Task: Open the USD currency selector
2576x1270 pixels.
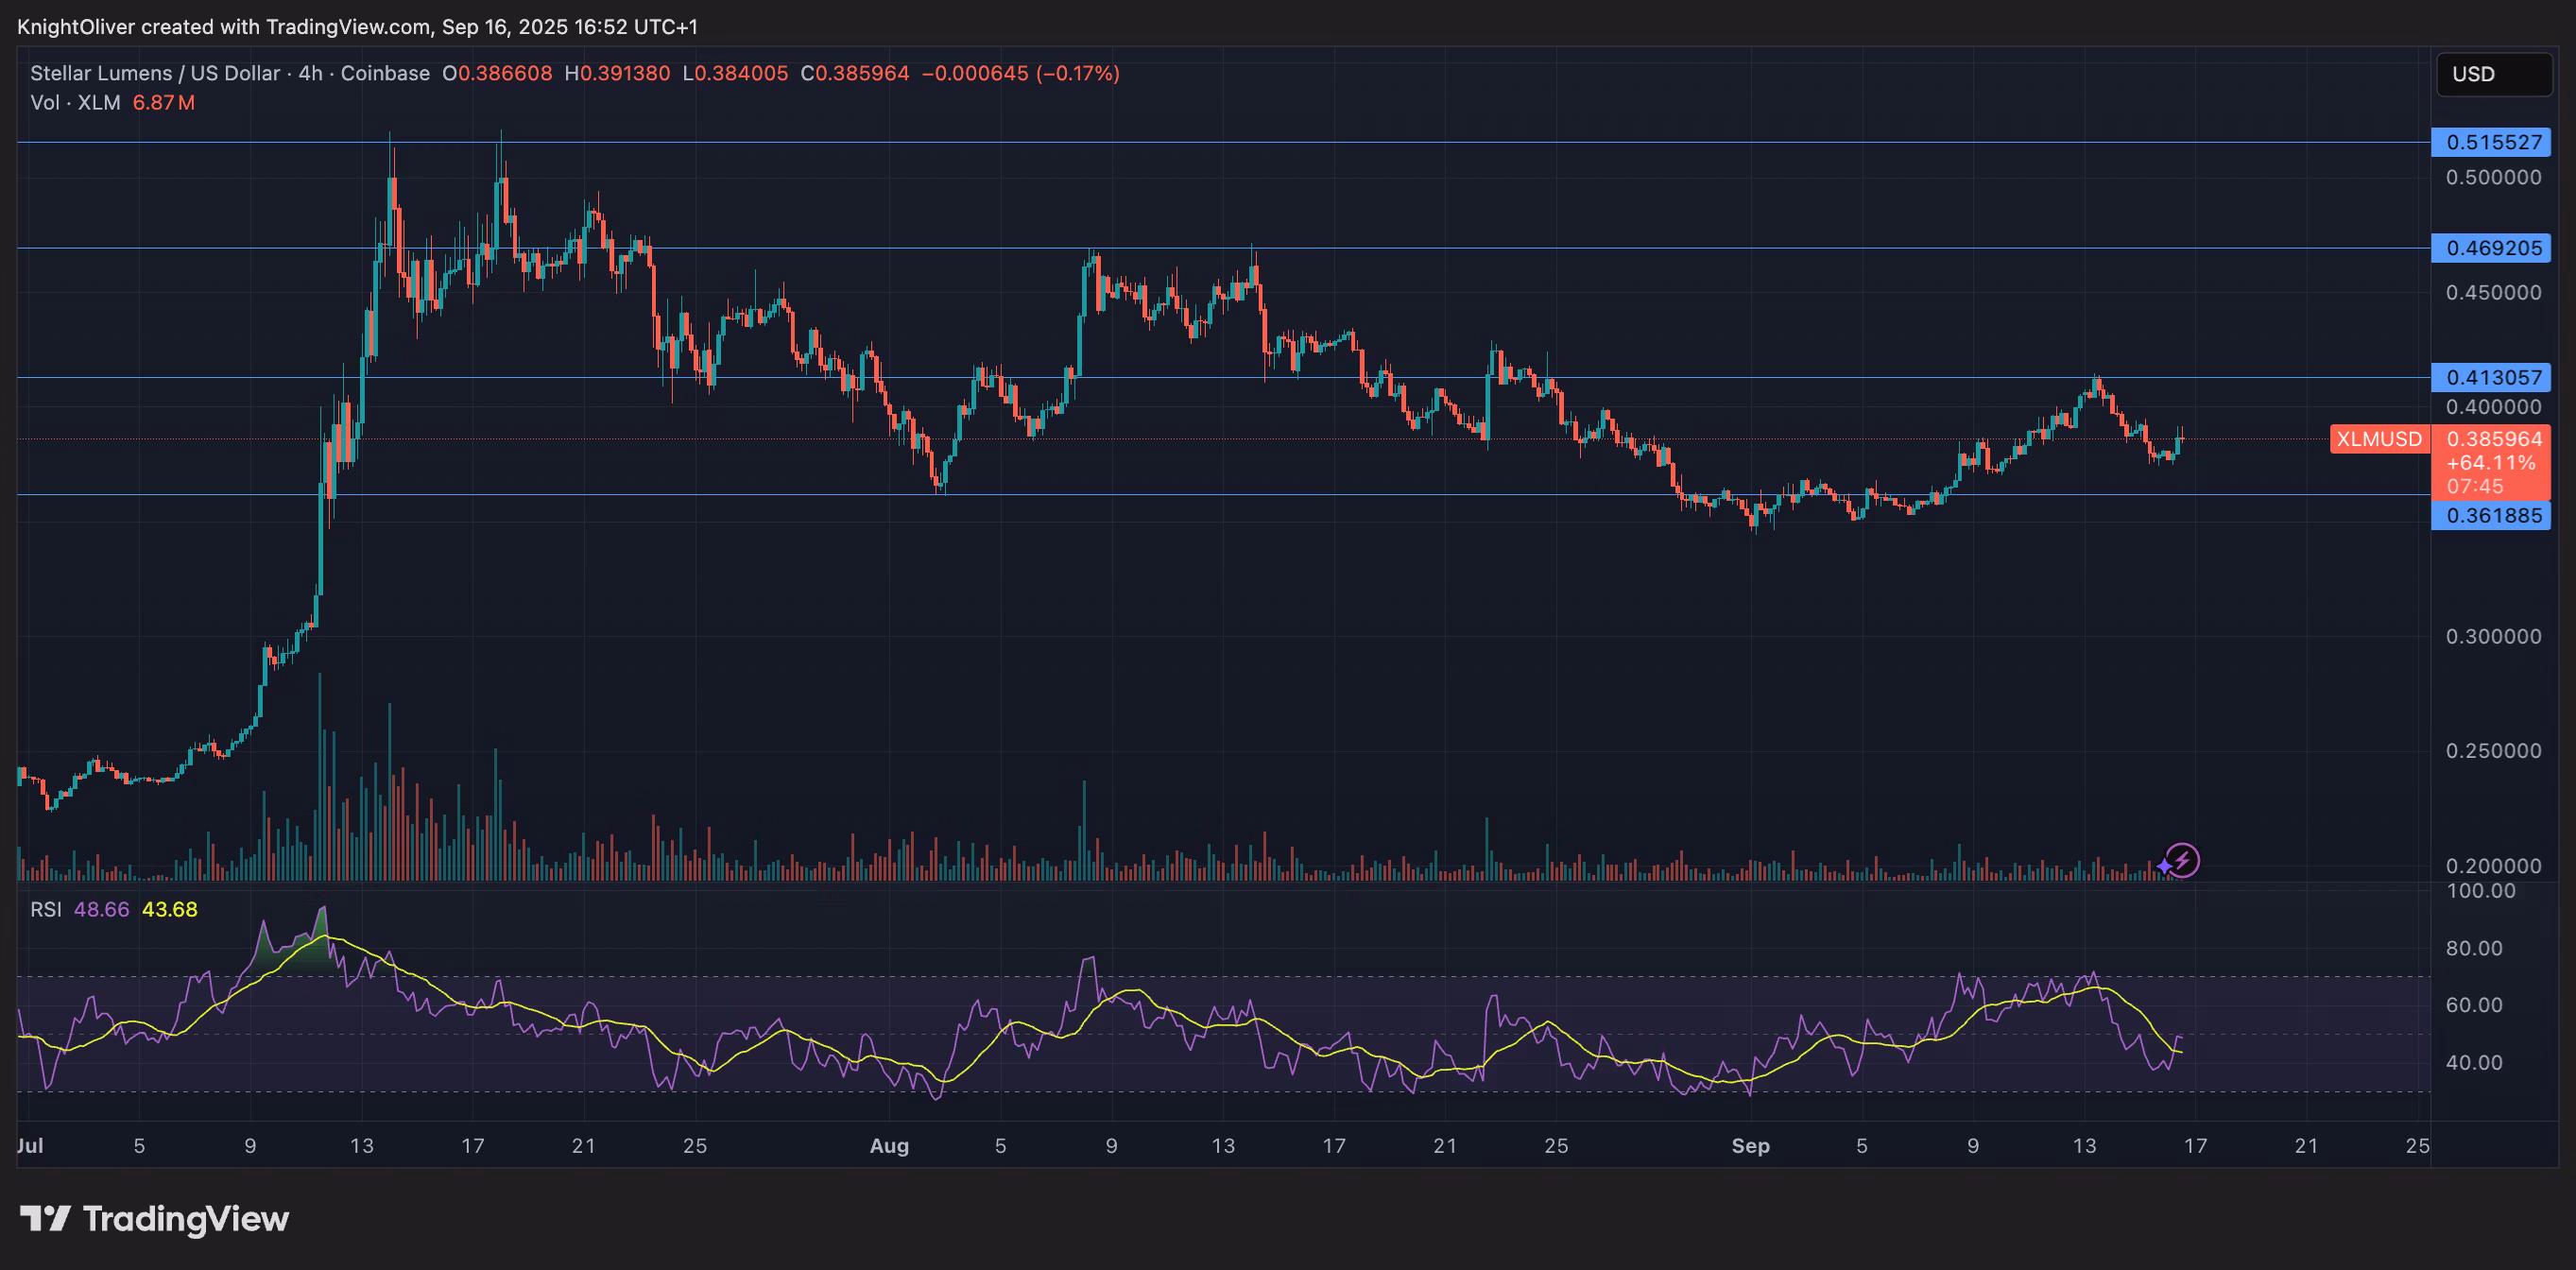Action: [x=2492, y=73]
